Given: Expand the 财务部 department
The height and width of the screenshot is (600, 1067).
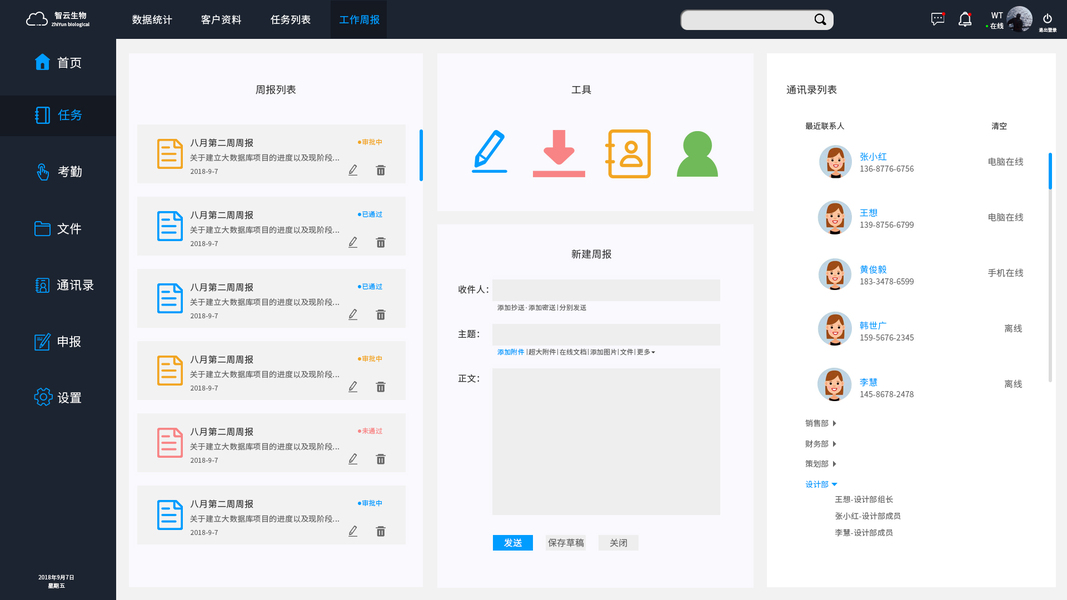Looking at the screenshot, I should click(821, 444).
